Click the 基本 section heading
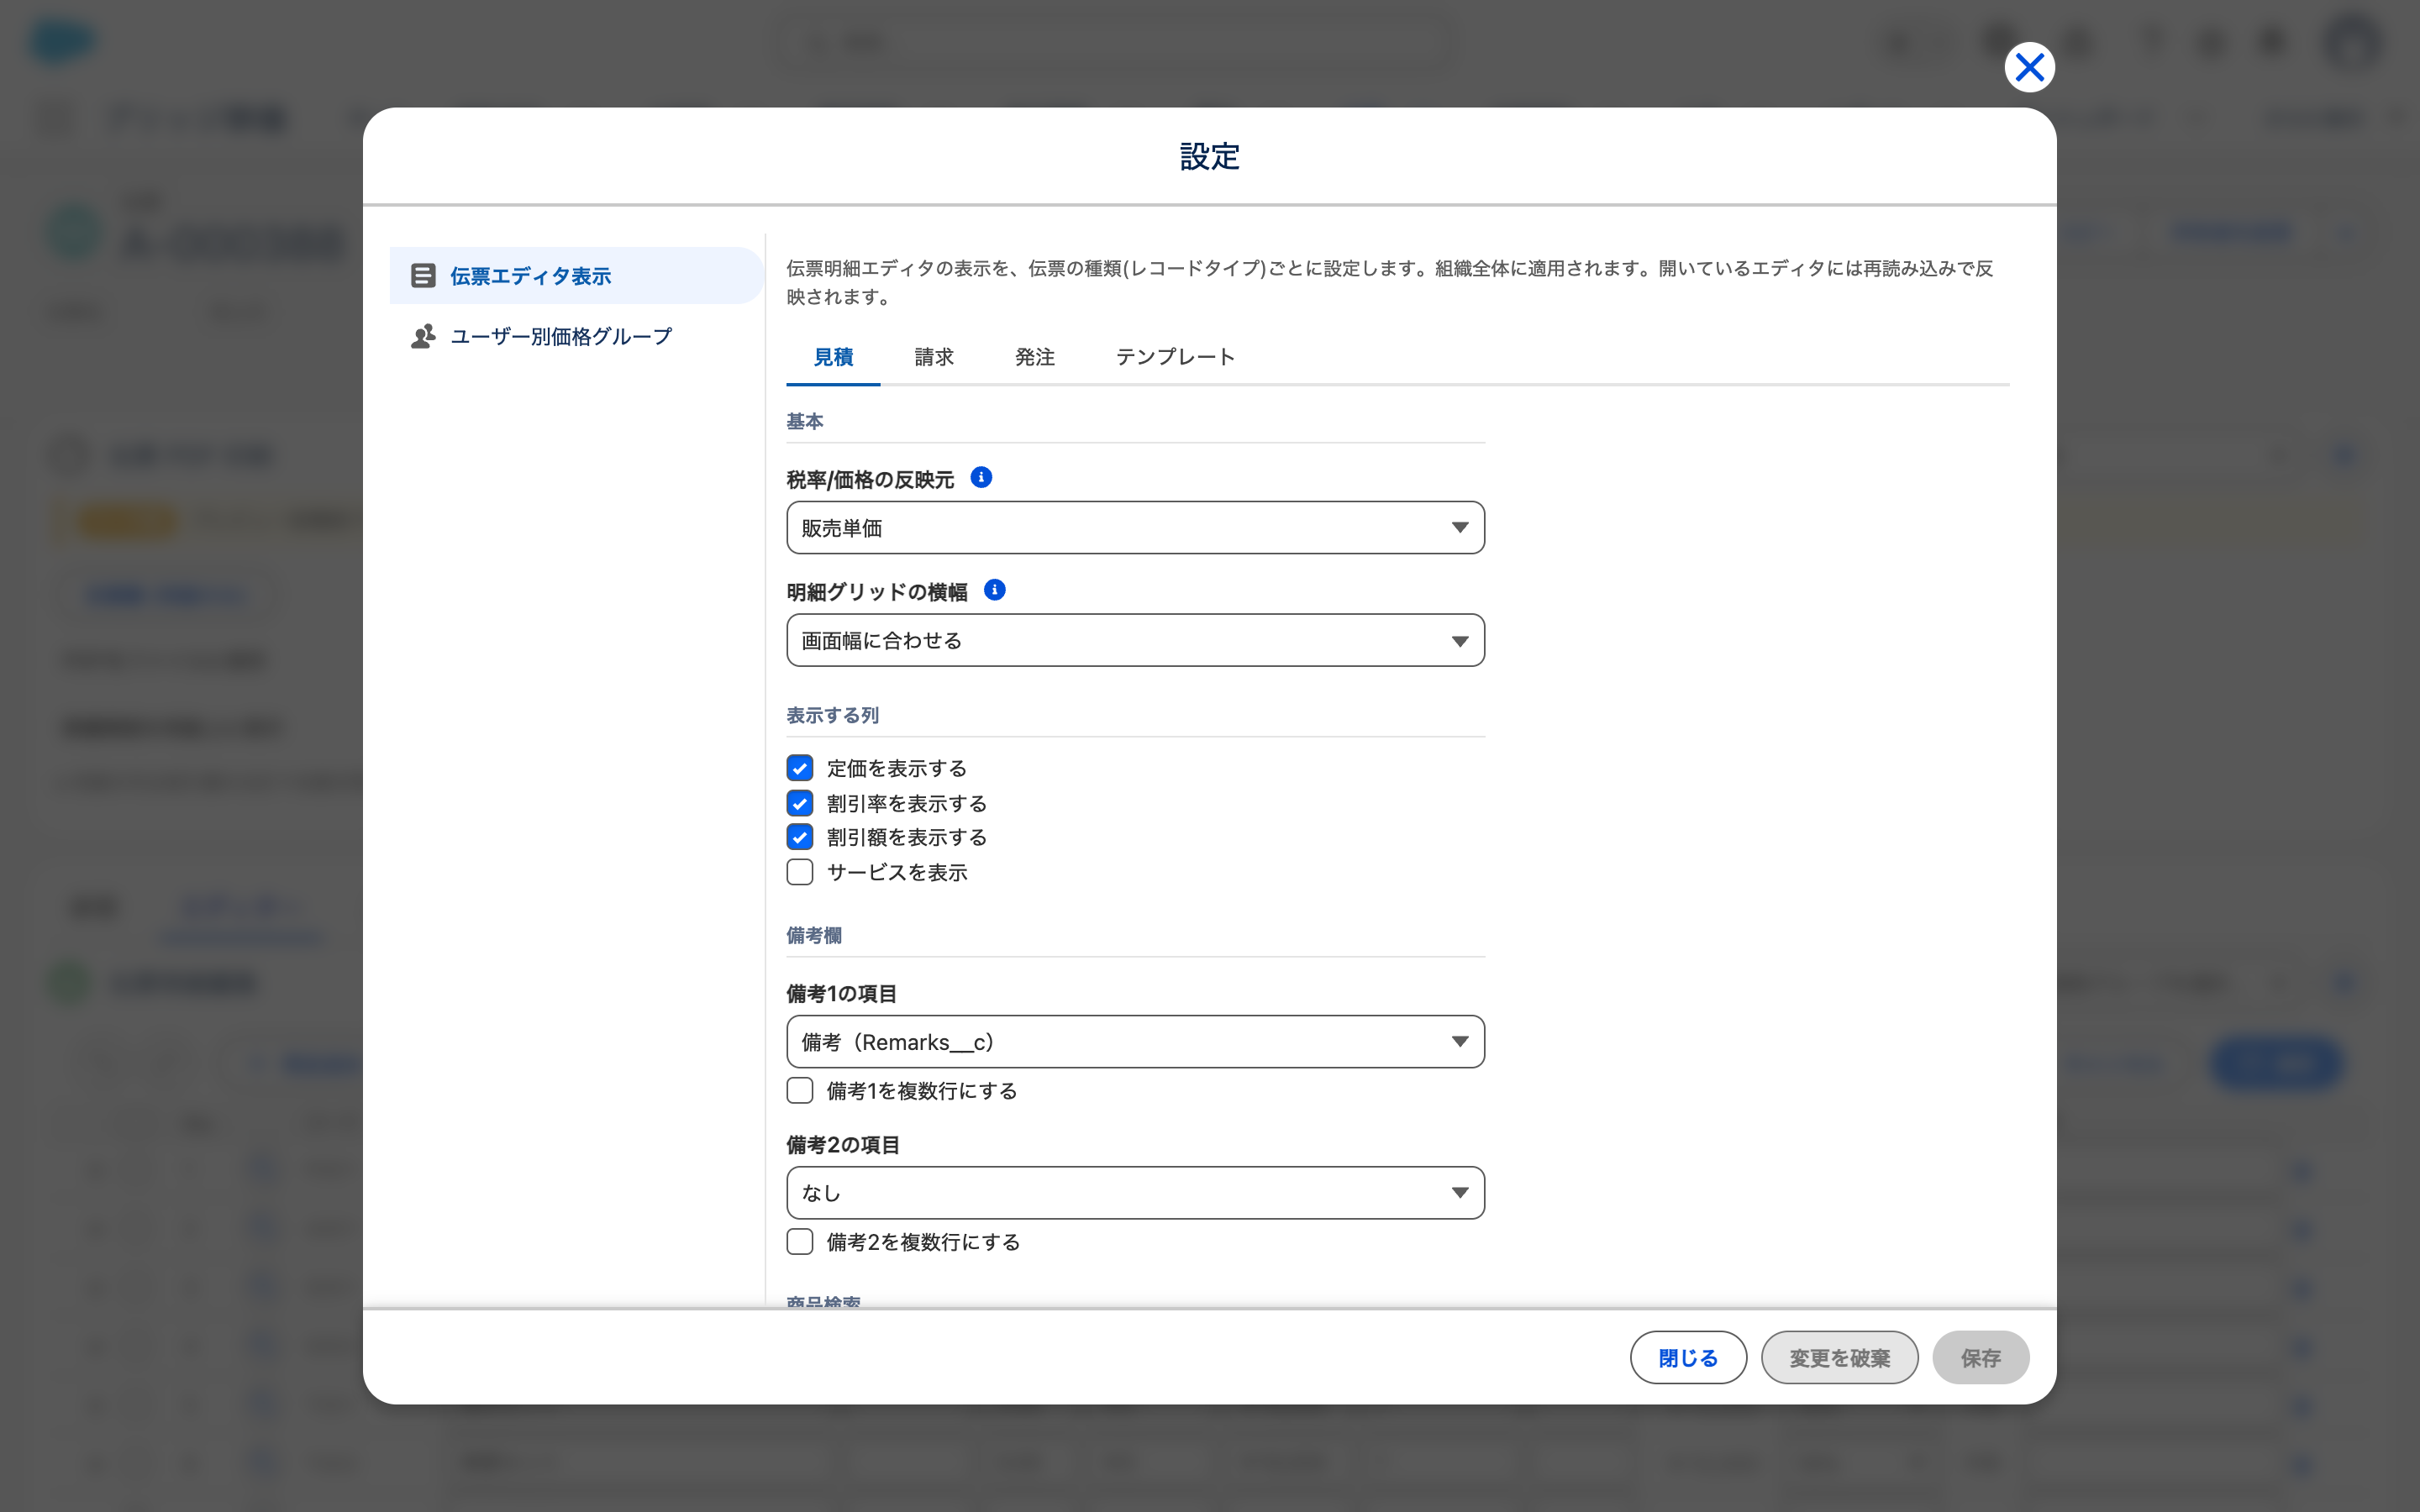The image size is (2420, 1512). pyautogui.click(x=805, y=422)
